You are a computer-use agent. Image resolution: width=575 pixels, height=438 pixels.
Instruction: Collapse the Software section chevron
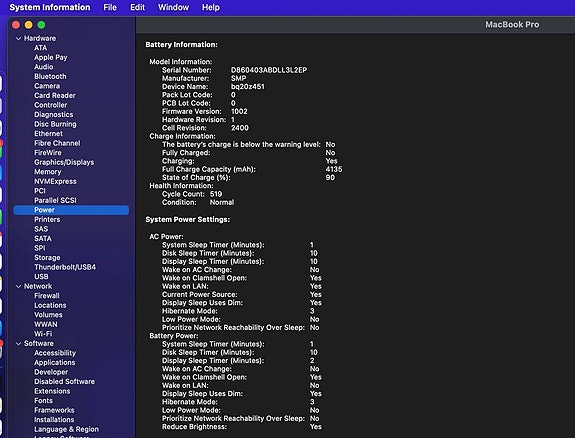point(18,344)
